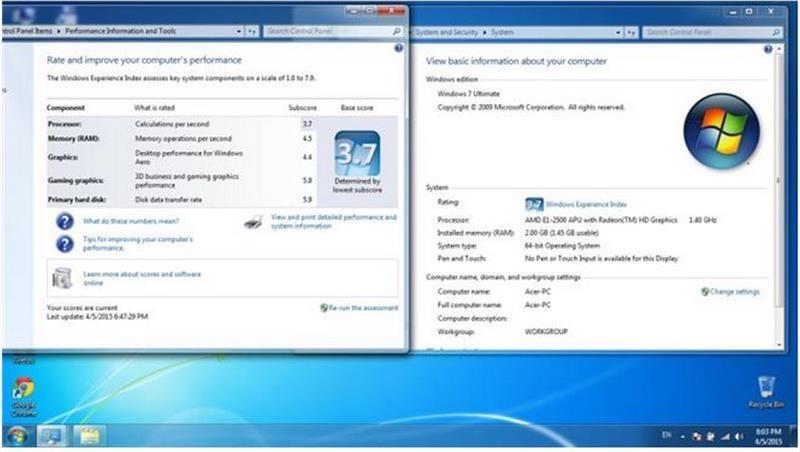This screenshot has width=800, height=452.
Task: Open Windows Explorer from the taskbar
Action: (89, 436)
